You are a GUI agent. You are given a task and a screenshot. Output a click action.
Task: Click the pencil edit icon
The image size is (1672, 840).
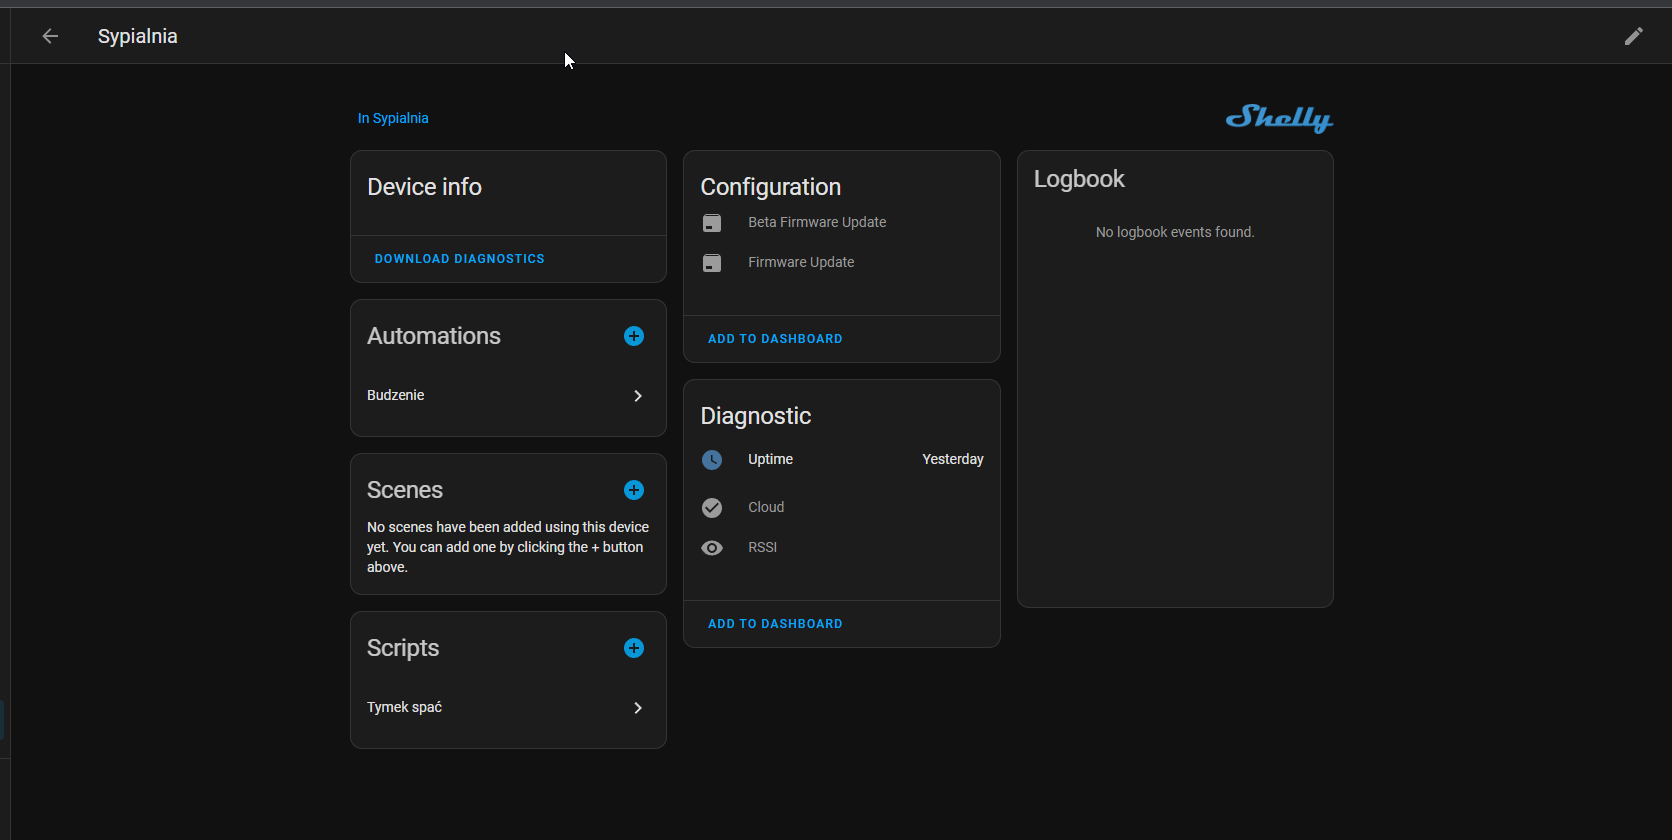click(1633, 36)
